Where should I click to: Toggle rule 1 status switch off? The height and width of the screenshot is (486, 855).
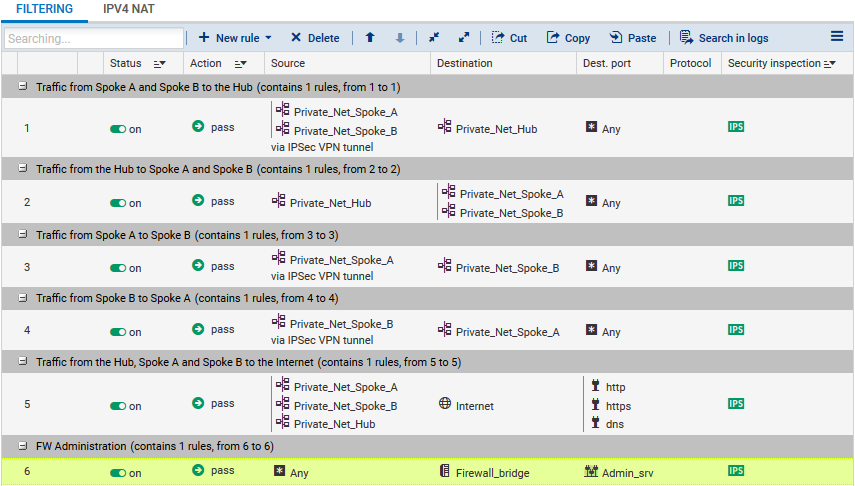click(118, 130)
